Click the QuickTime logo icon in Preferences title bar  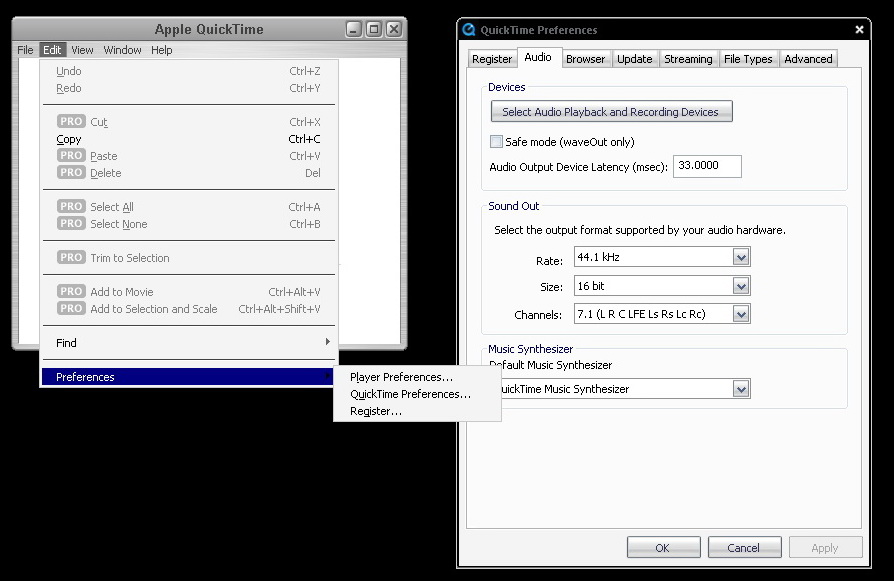[x=470, y=29]
